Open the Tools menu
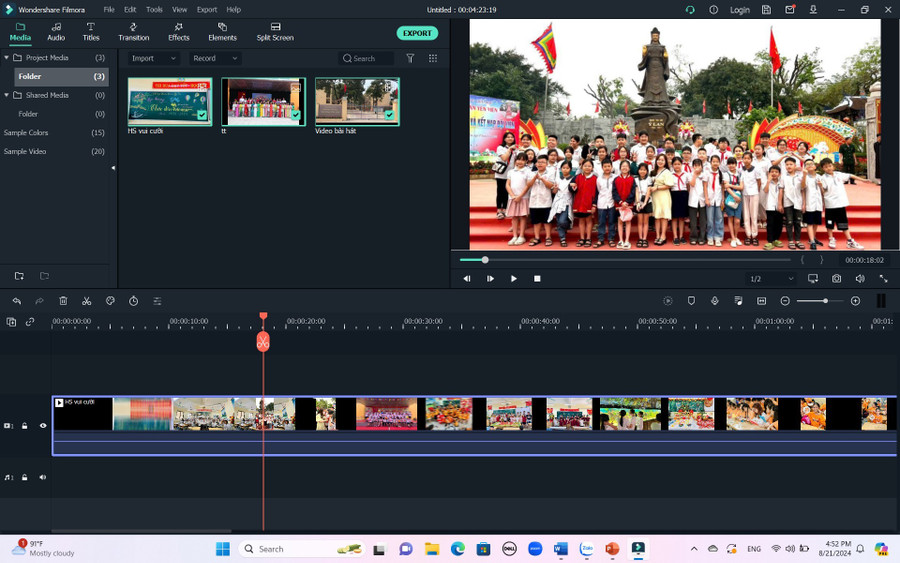The height and width of the screenshot is (563, 900). [154, 10]
